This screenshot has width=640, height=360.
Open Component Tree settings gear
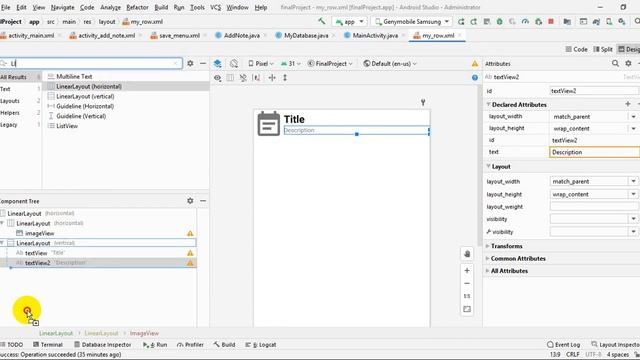190,201
